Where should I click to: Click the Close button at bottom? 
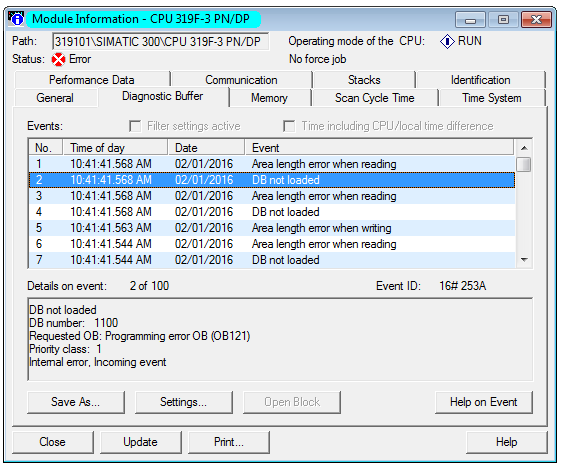pos(53,442)
